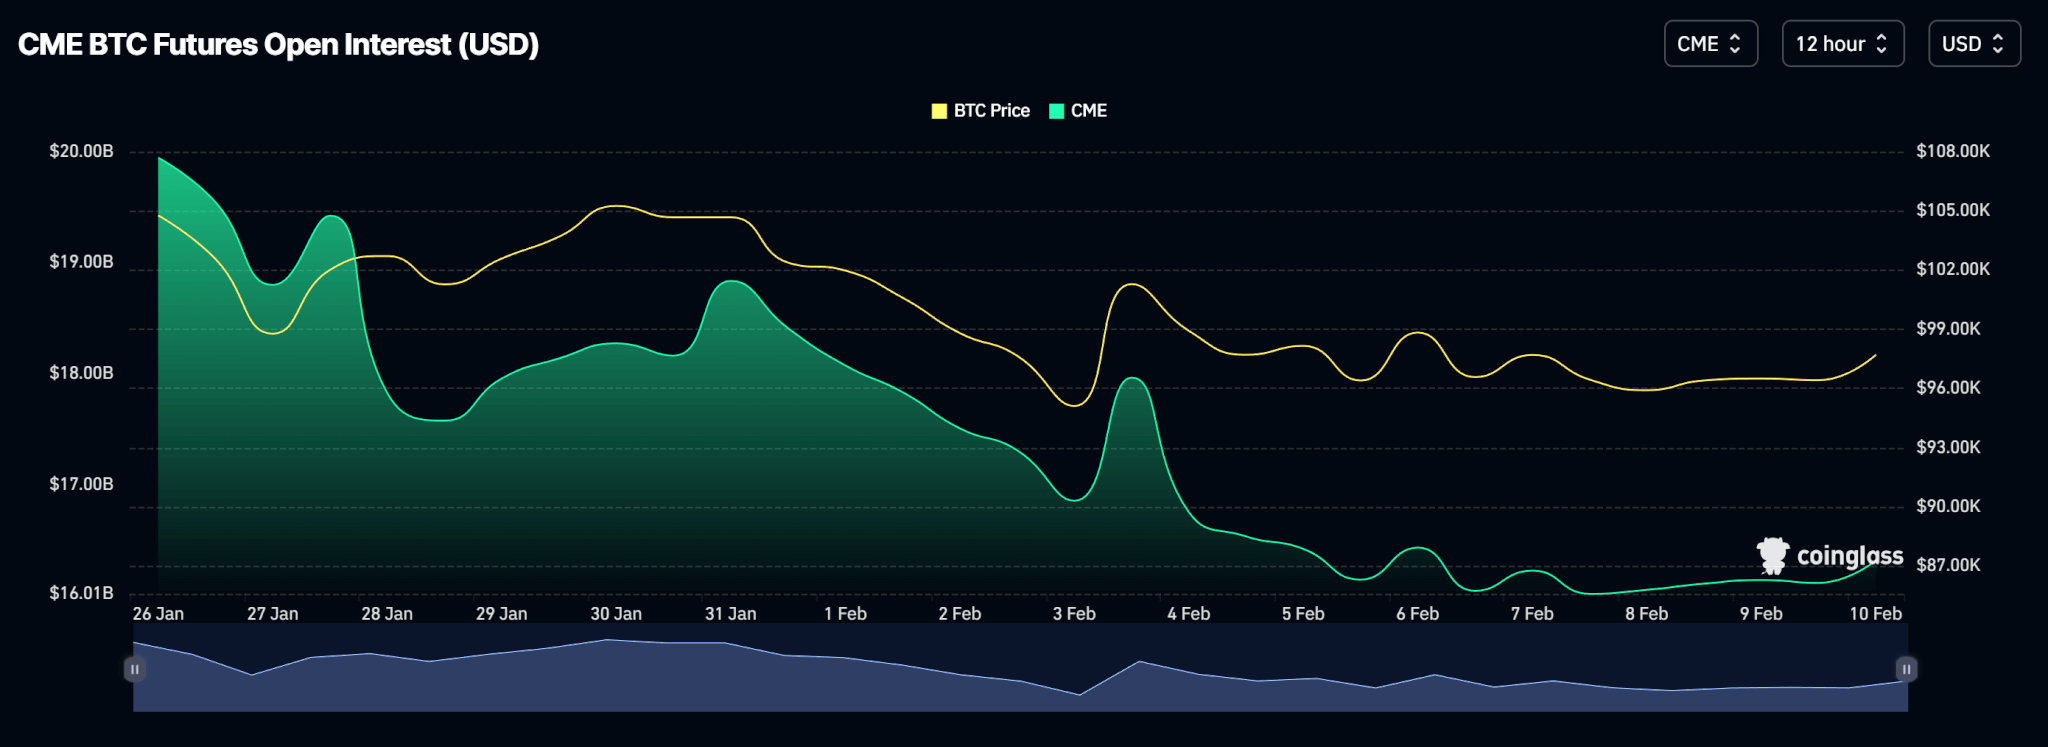
Task: Click the chevron arrows beside USD
Action: [1998, 44]
